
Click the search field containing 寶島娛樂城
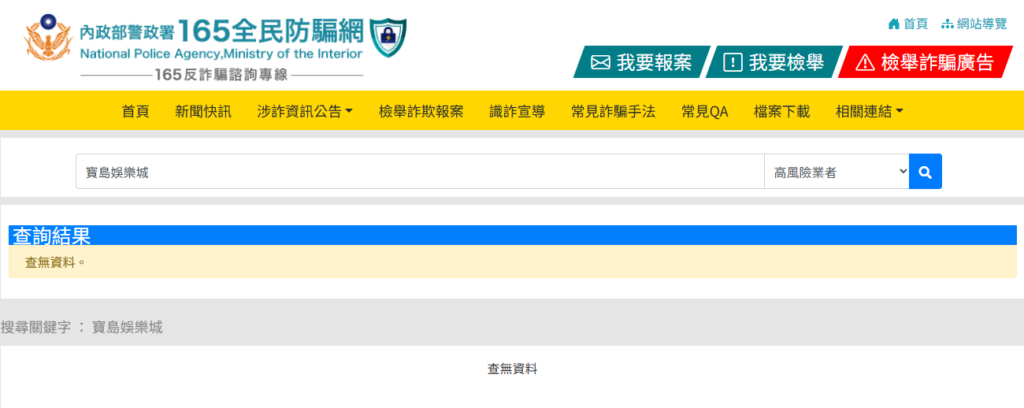pos(420,172)
